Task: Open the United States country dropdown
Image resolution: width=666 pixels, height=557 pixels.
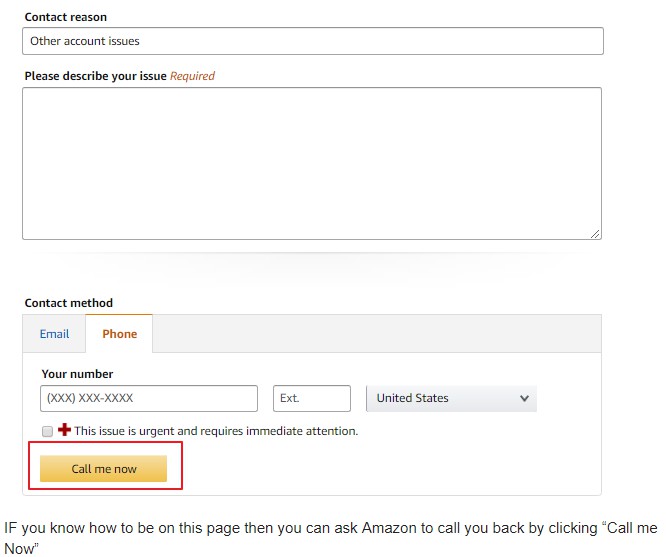Action: pyautogui.click(x=452, y=398)
